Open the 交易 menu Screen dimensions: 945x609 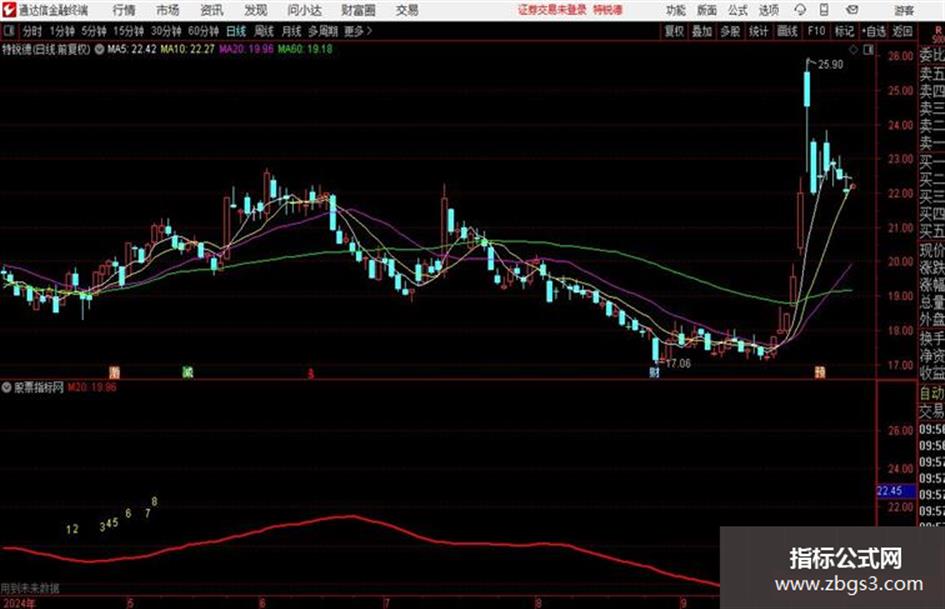click(x=407, y=10)
